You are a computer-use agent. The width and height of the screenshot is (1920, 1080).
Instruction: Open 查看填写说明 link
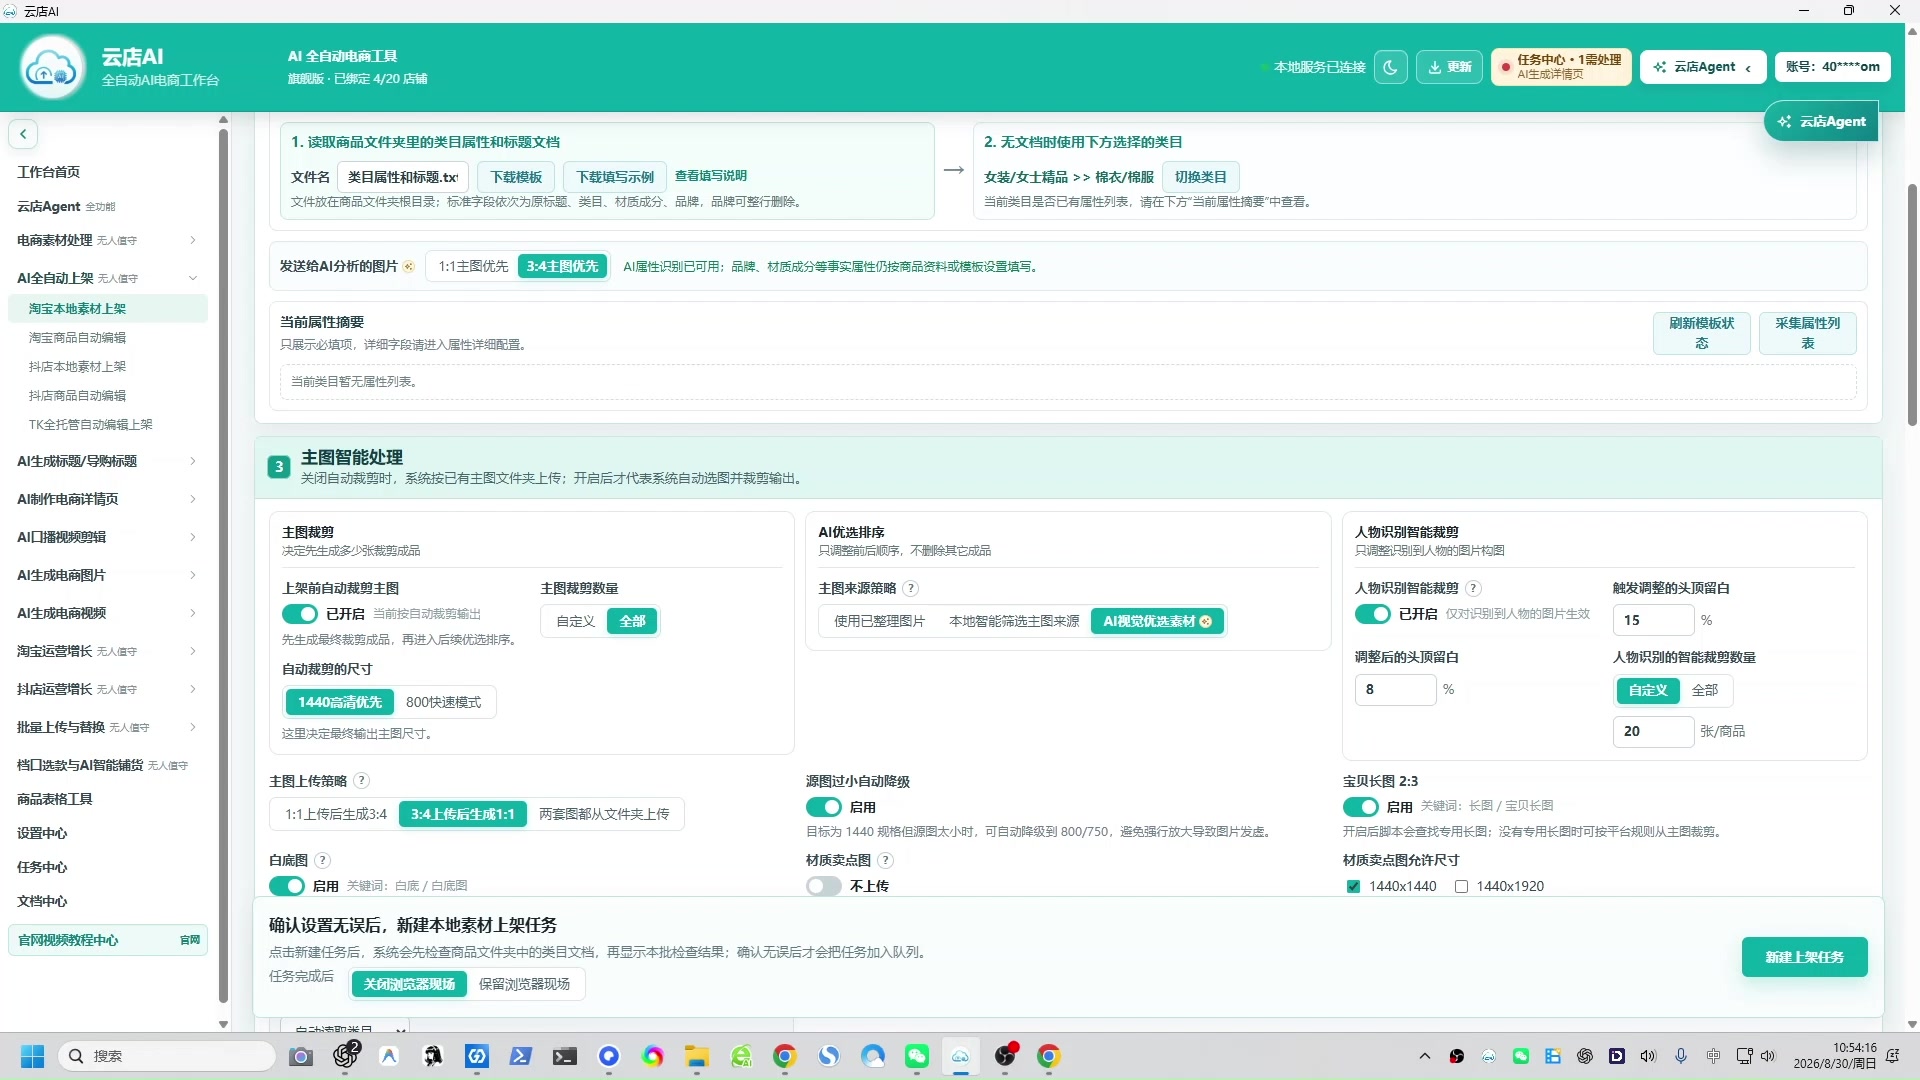[711, 176]
